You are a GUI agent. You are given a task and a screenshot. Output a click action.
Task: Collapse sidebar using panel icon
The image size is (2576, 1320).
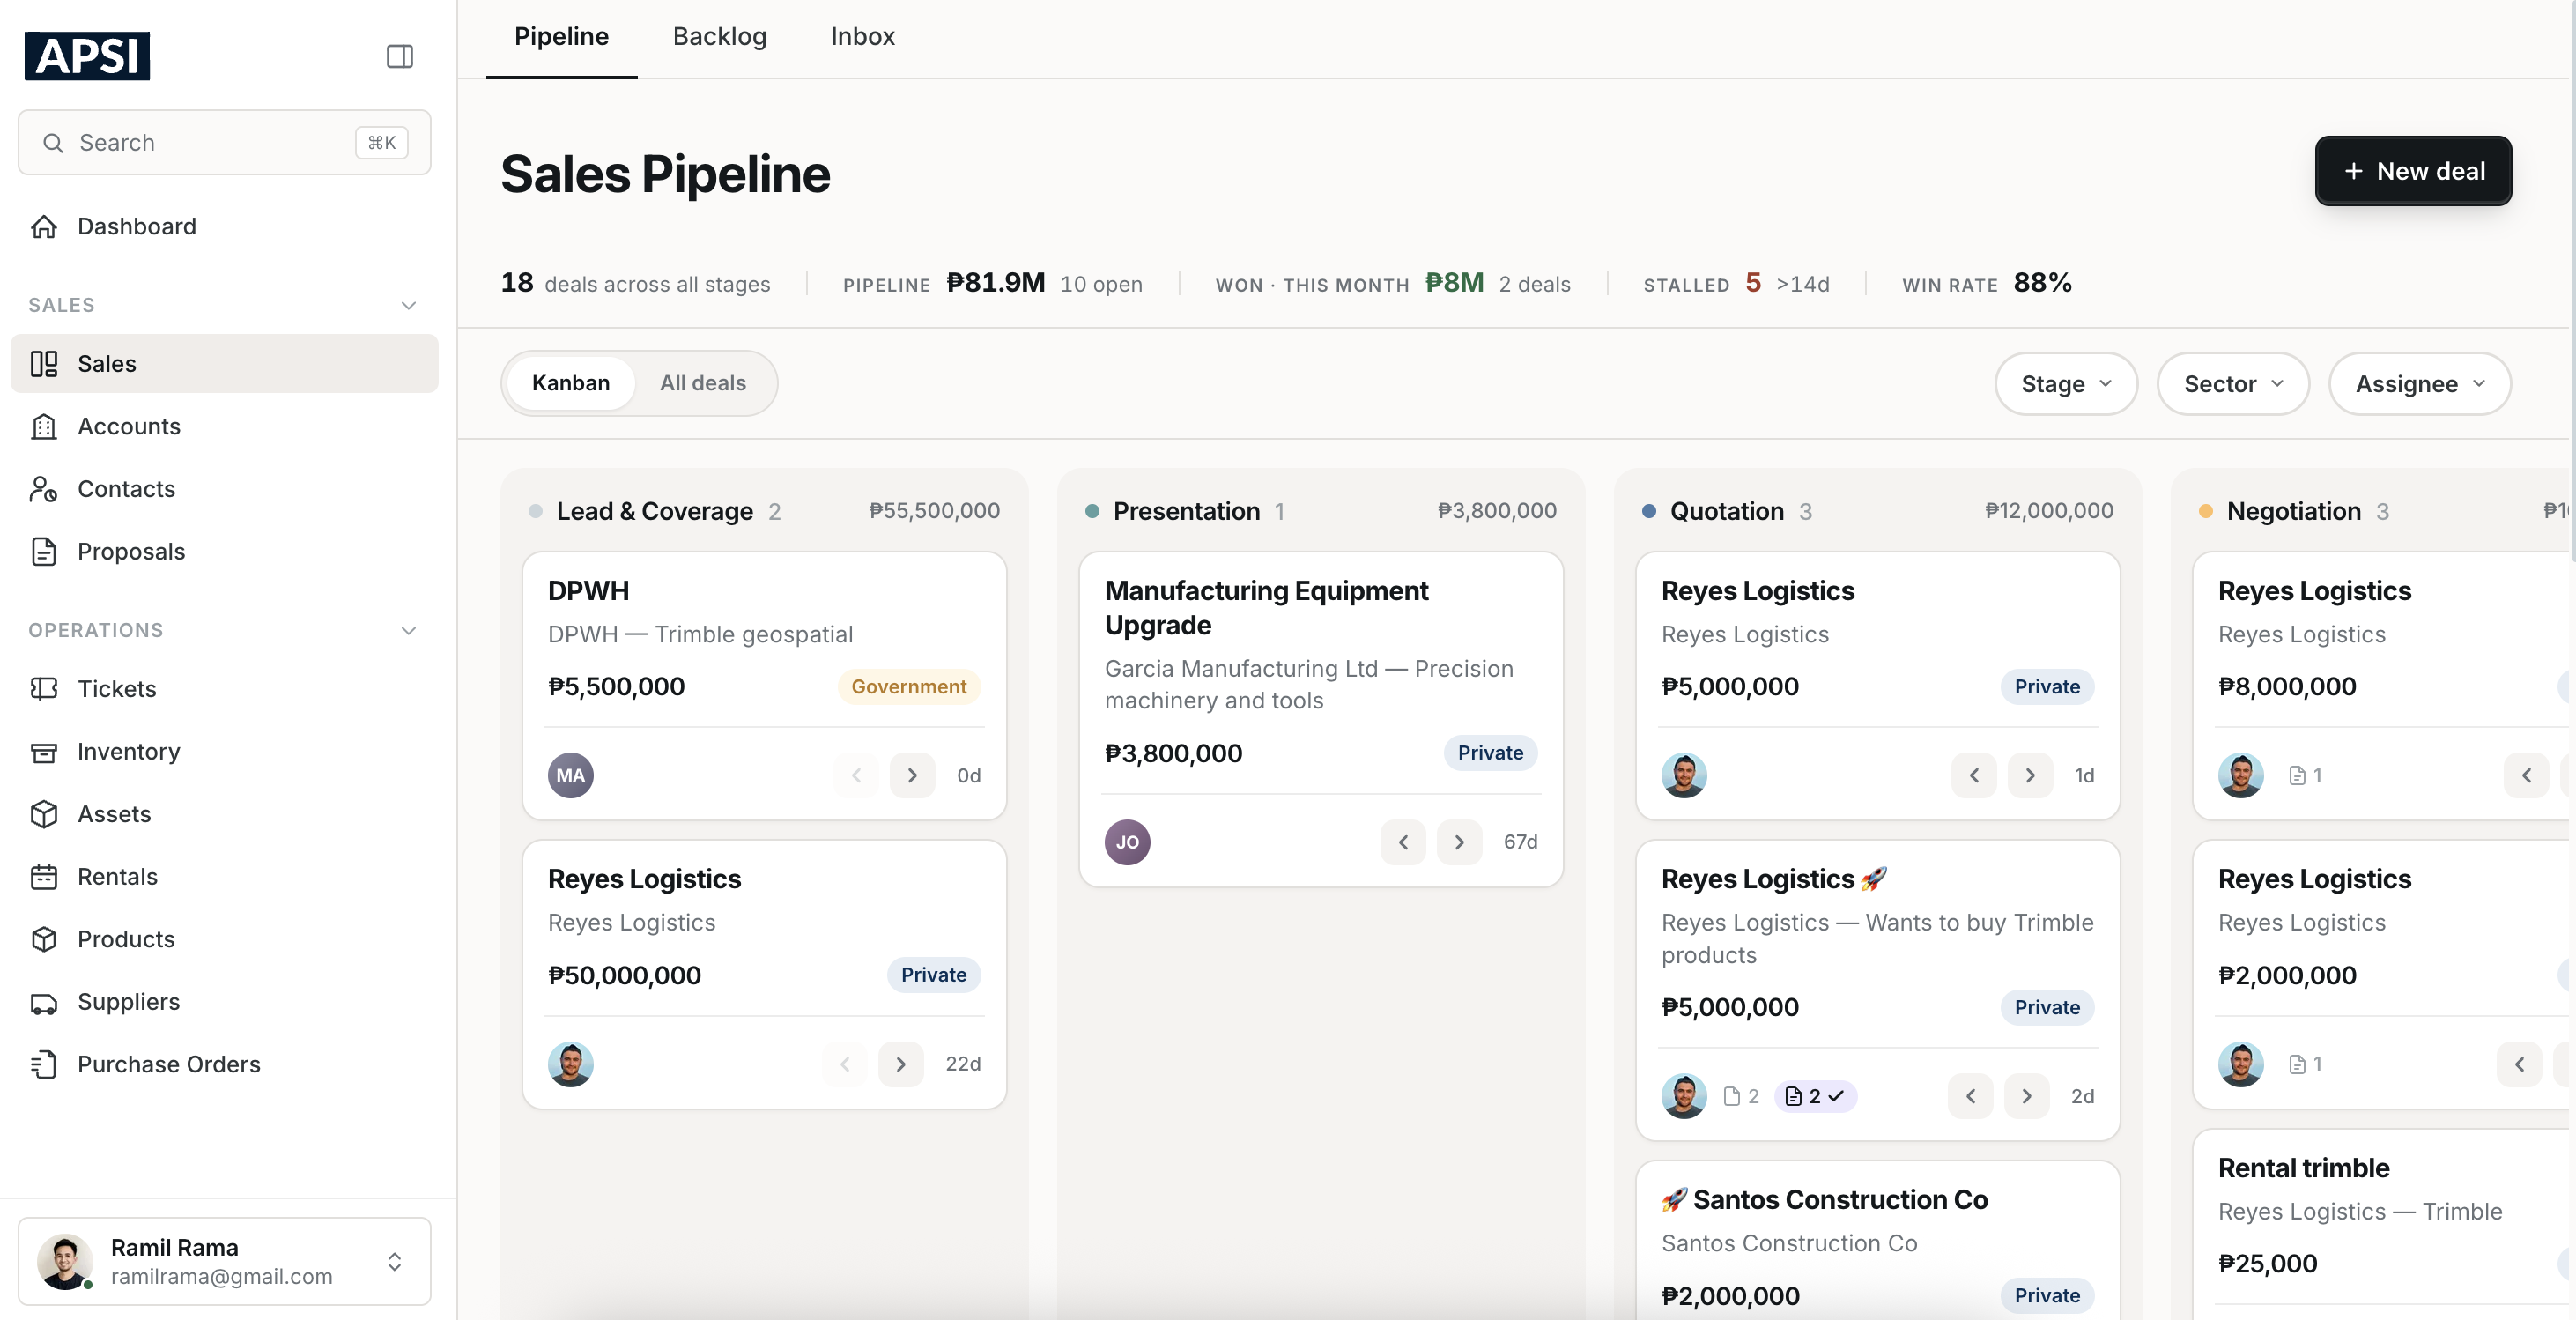point(399,56)
